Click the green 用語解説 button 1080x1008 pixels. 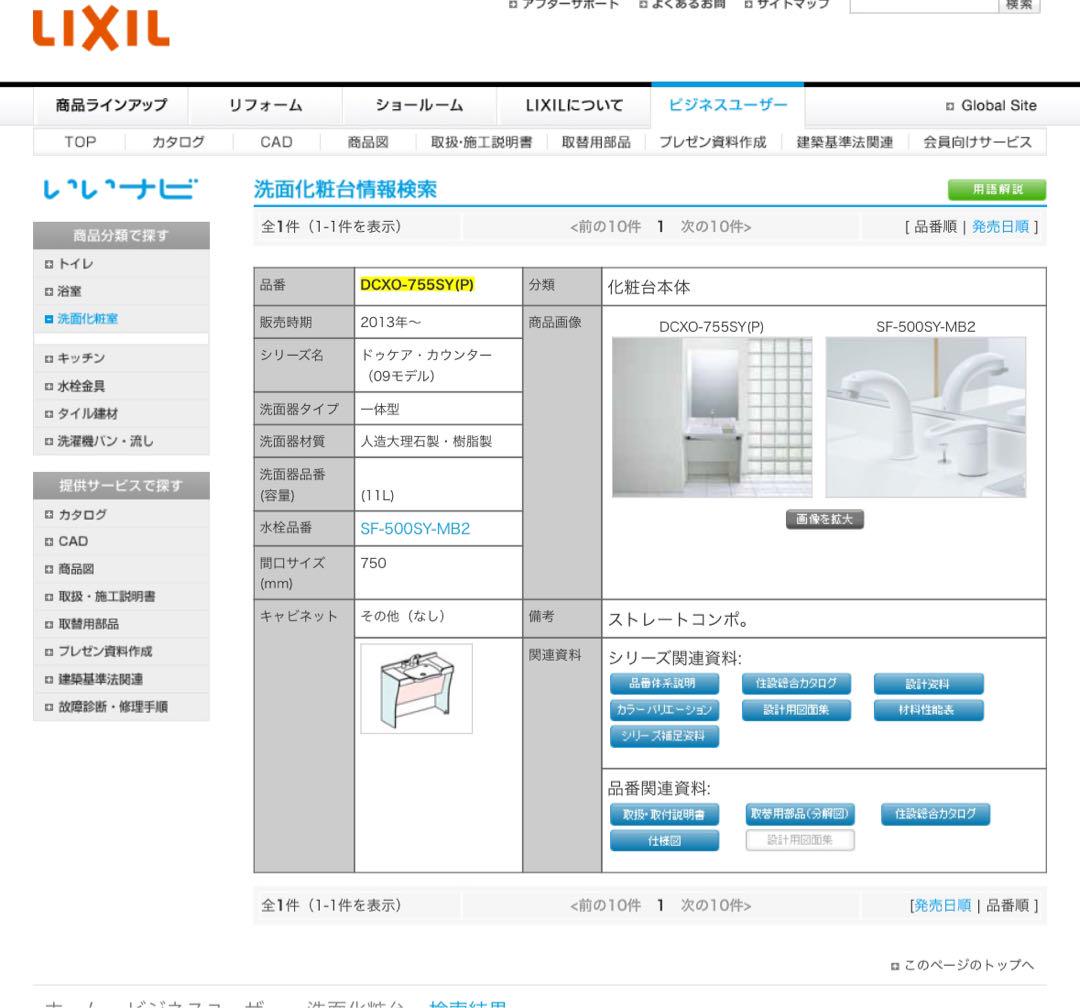pyautogui.click(x=997, y=189)
